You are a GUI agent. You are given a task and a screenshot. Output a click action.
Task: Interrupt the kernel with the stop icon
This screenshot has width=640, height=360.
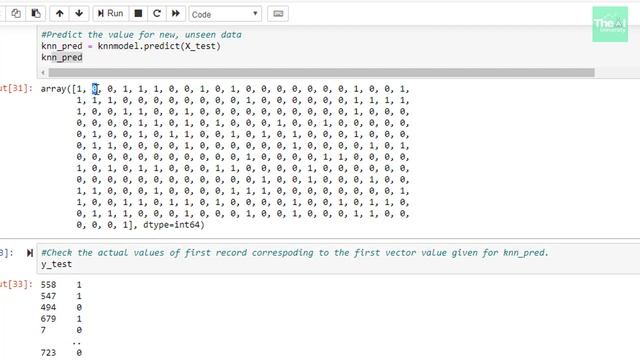tap(138, 13)
